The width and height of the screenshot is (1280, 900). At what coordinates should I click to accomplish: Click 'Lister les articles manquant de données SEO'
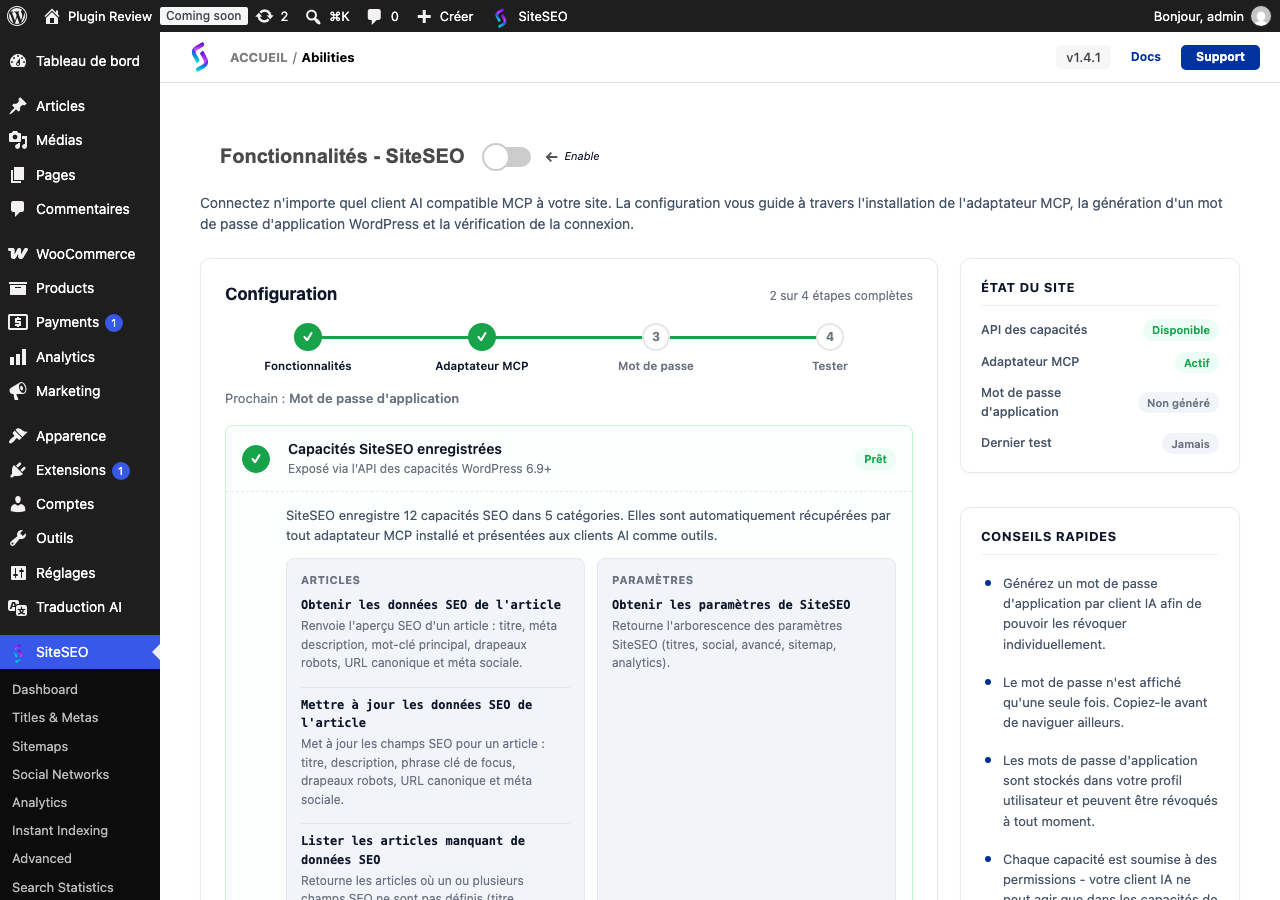(413, 849)
